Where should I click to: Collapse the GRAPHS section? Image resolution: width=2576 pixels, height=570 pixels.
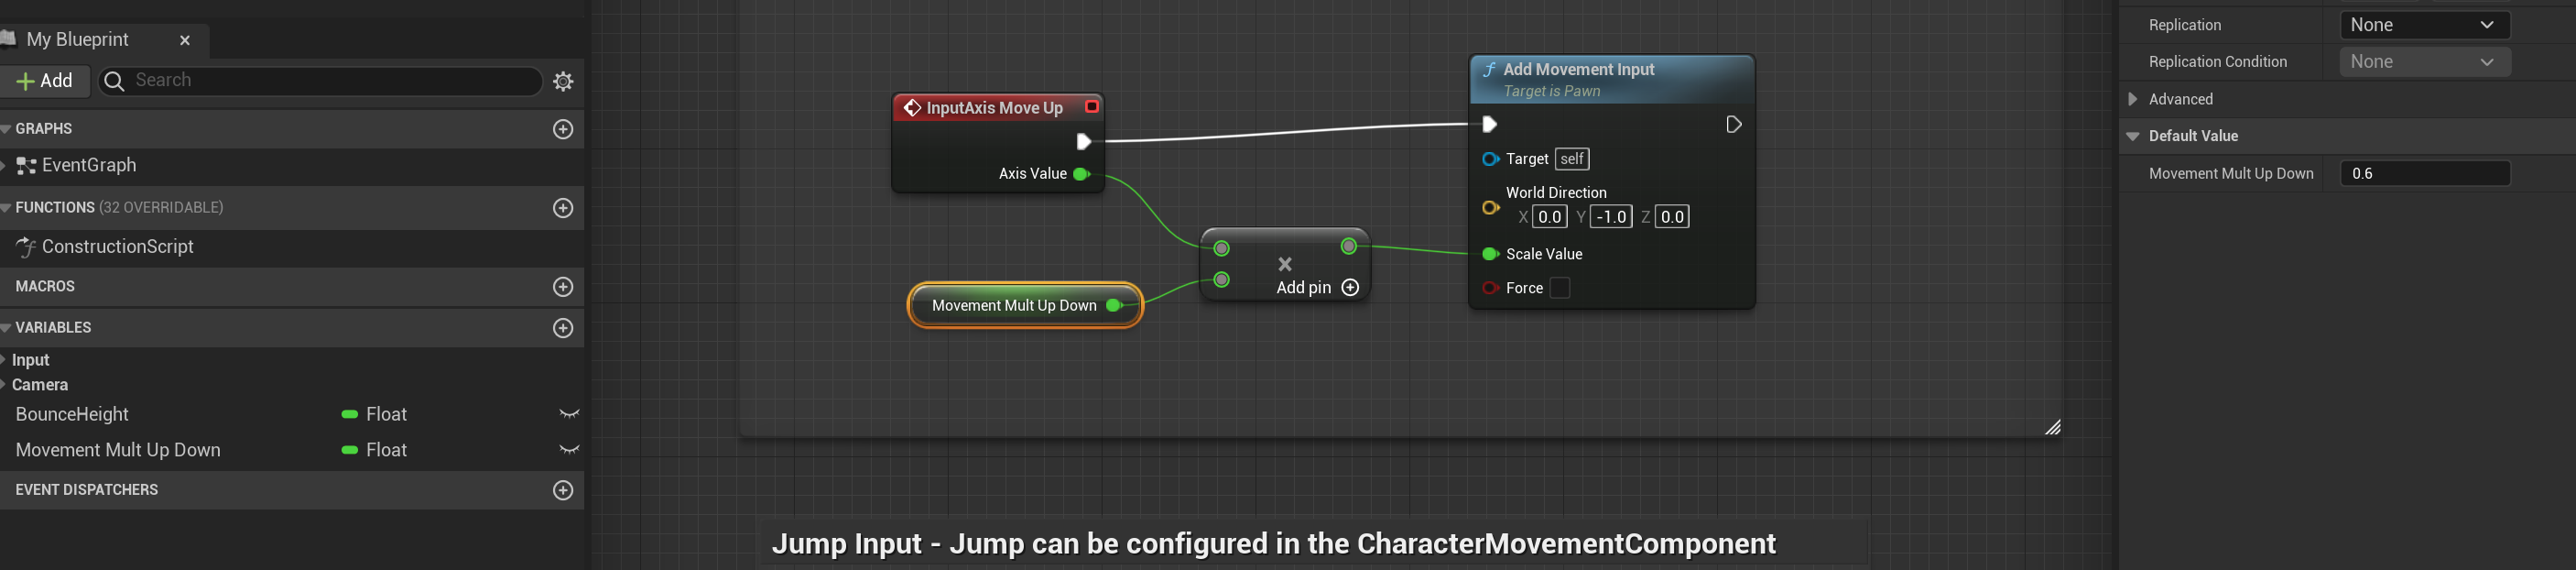tap(6, 129)
